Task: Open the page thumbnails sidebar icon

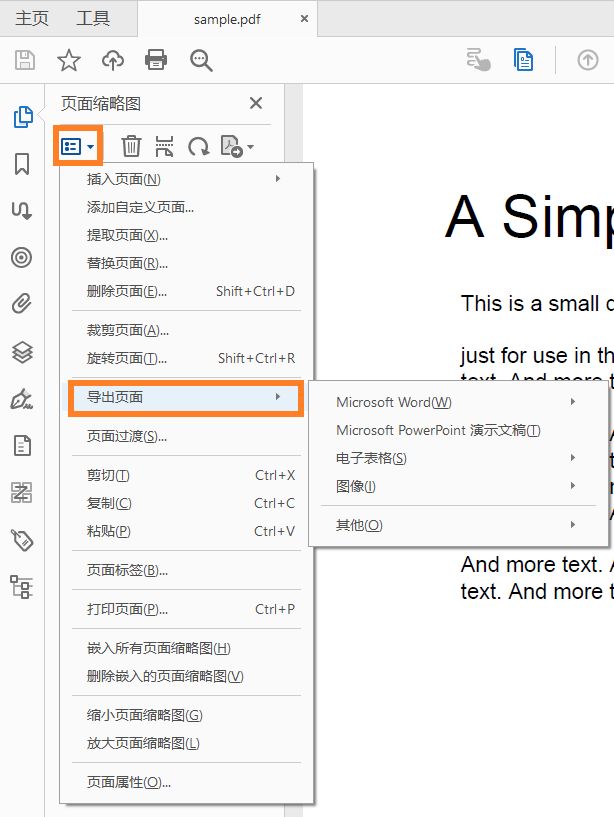Action: (x=22, y=117)
